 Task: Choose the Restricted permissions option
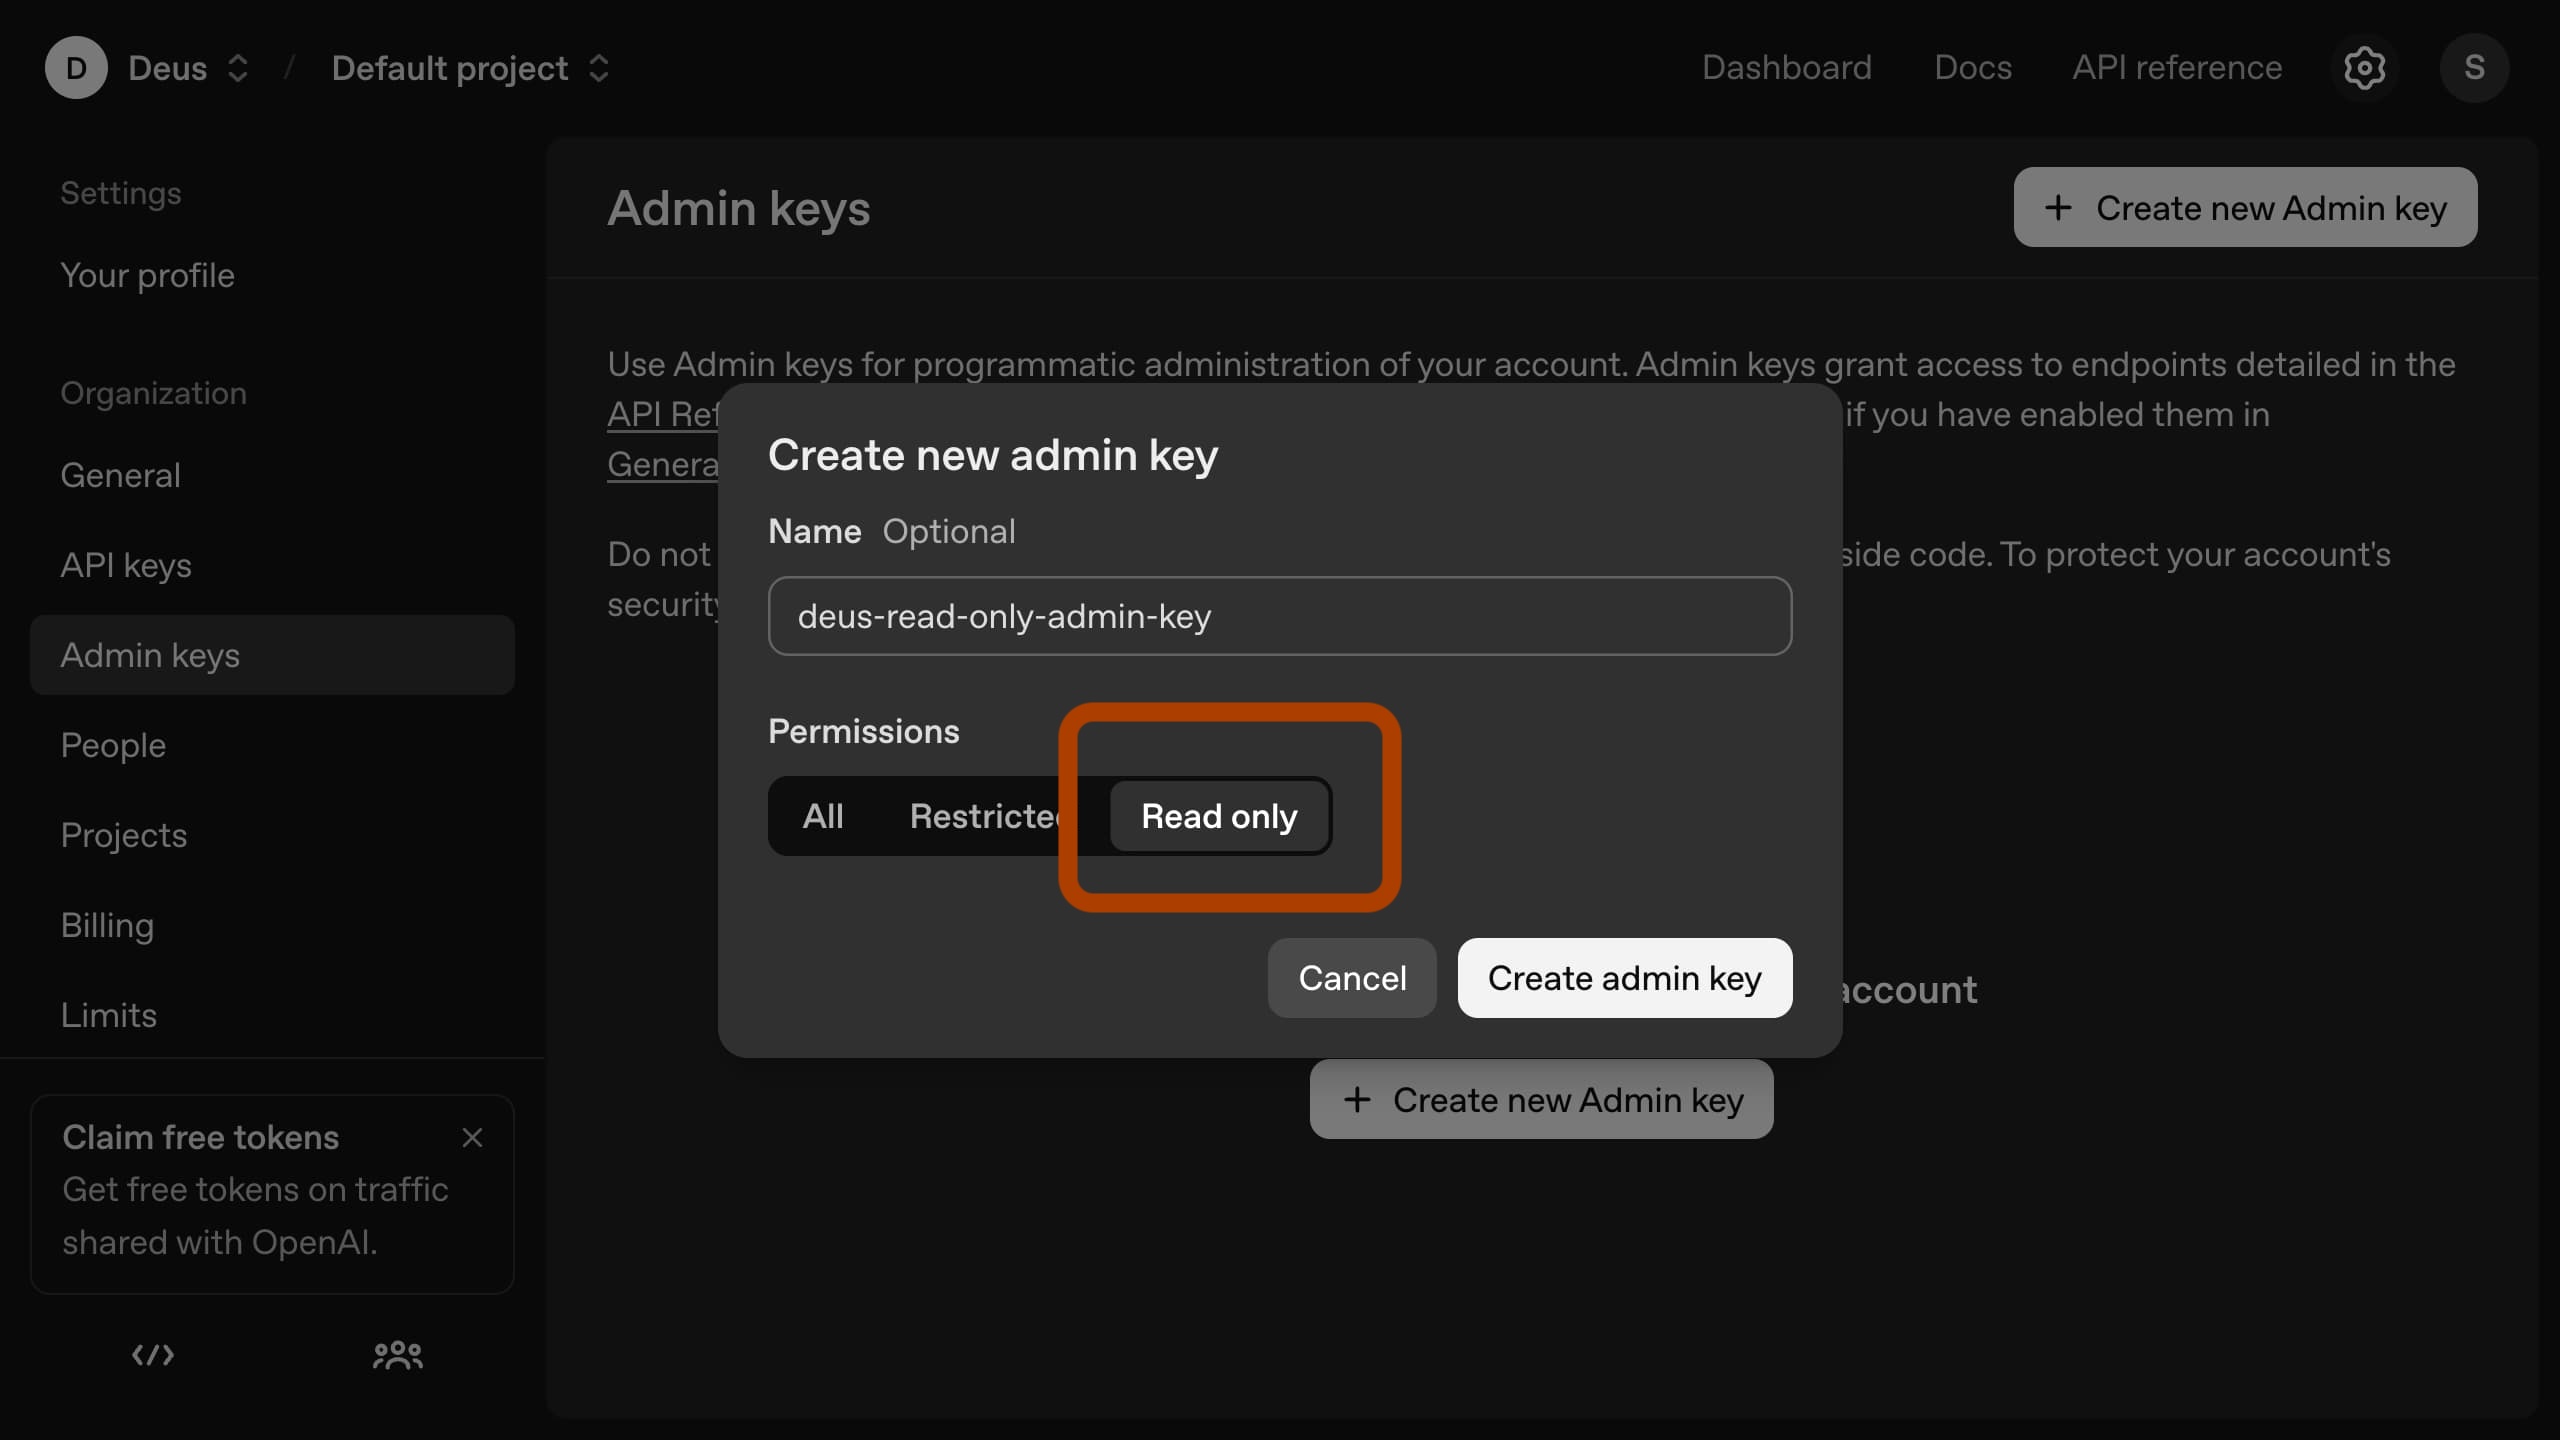[x=982, y=816]
